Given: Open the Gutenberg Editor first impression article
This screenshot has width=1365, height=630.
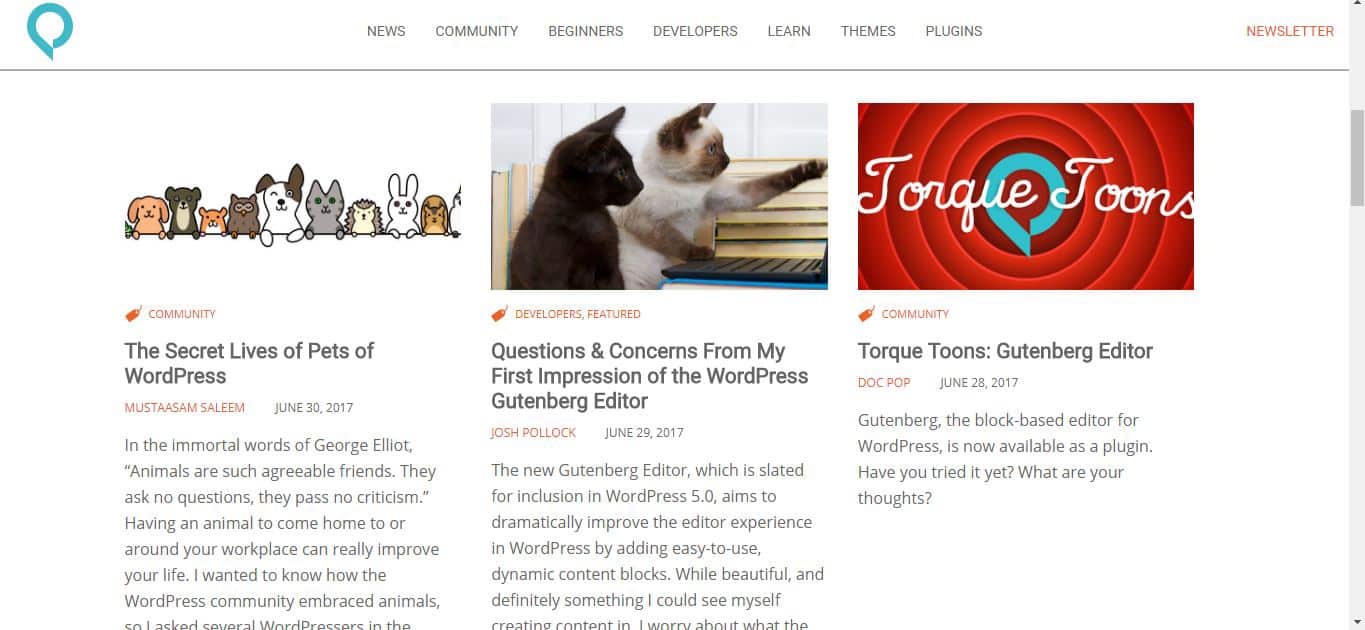Looking at the screenshot, I should (x=649, y=376).
